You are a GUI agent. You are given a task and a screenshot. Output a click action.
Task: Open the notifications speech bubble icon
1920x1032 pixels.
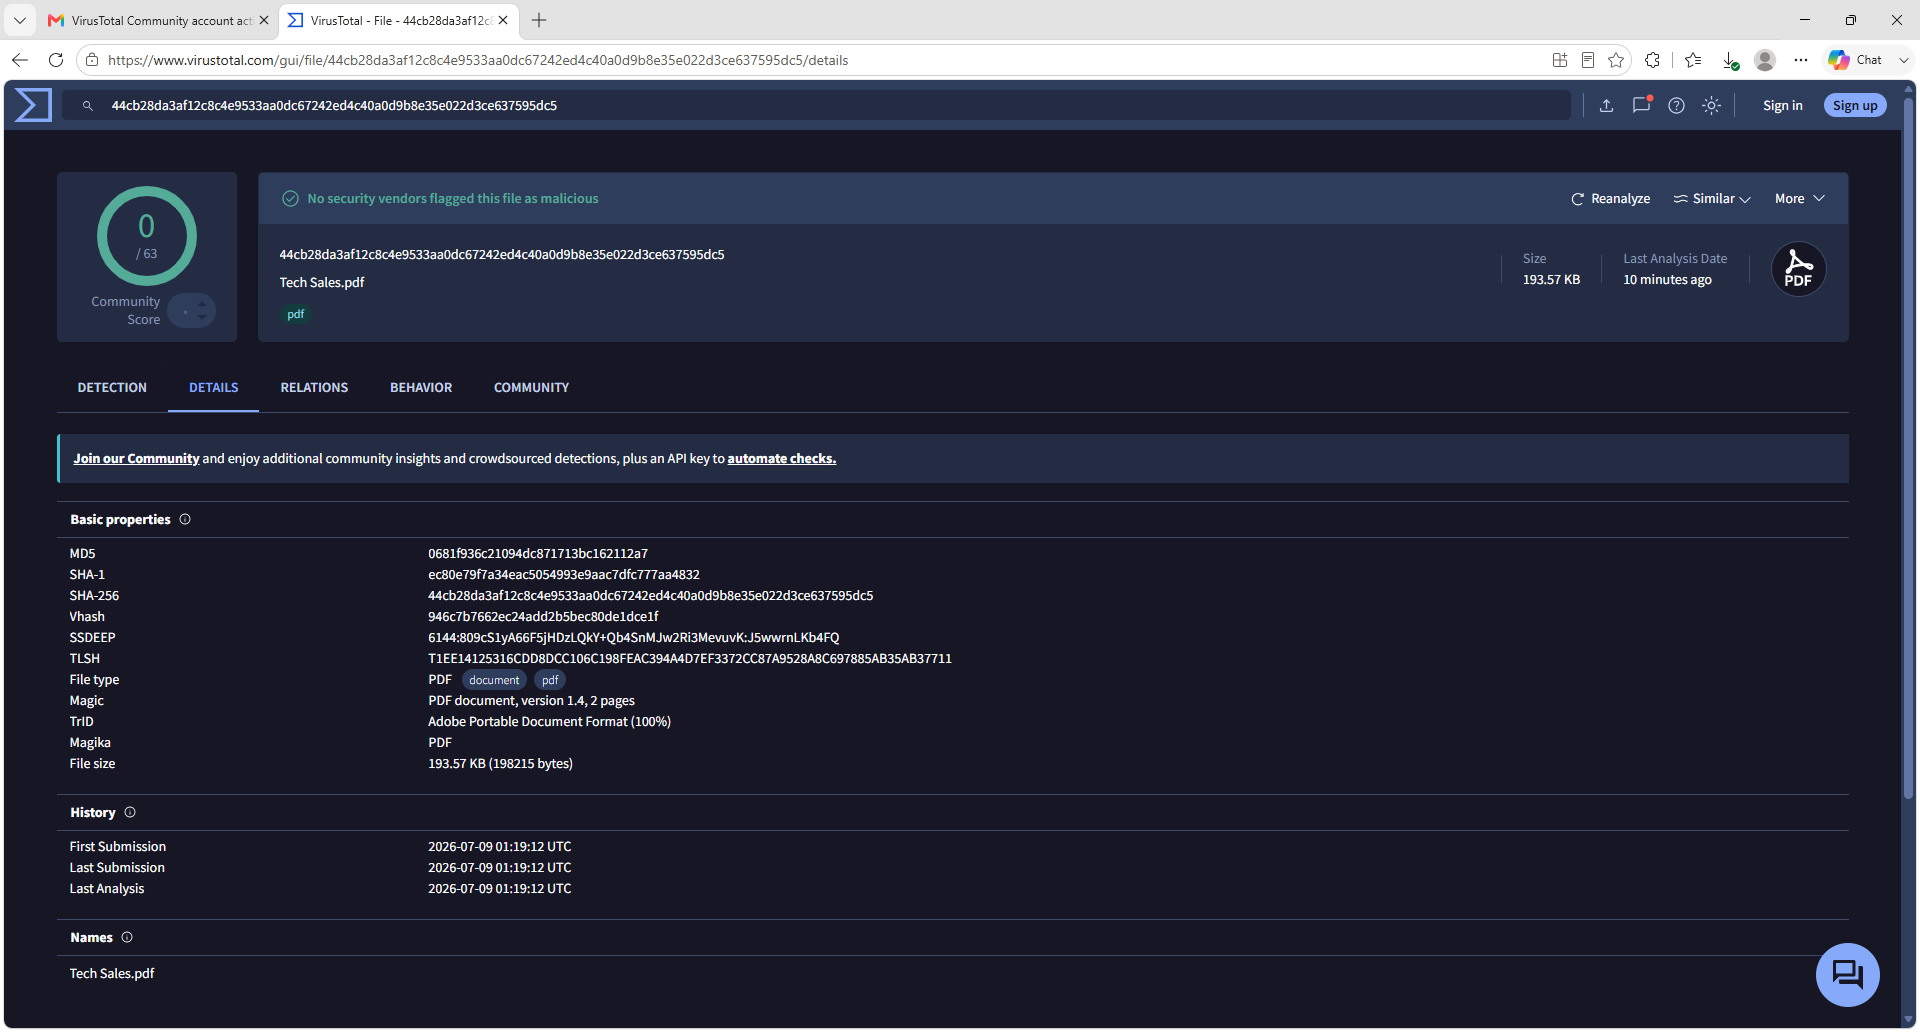1641,105
